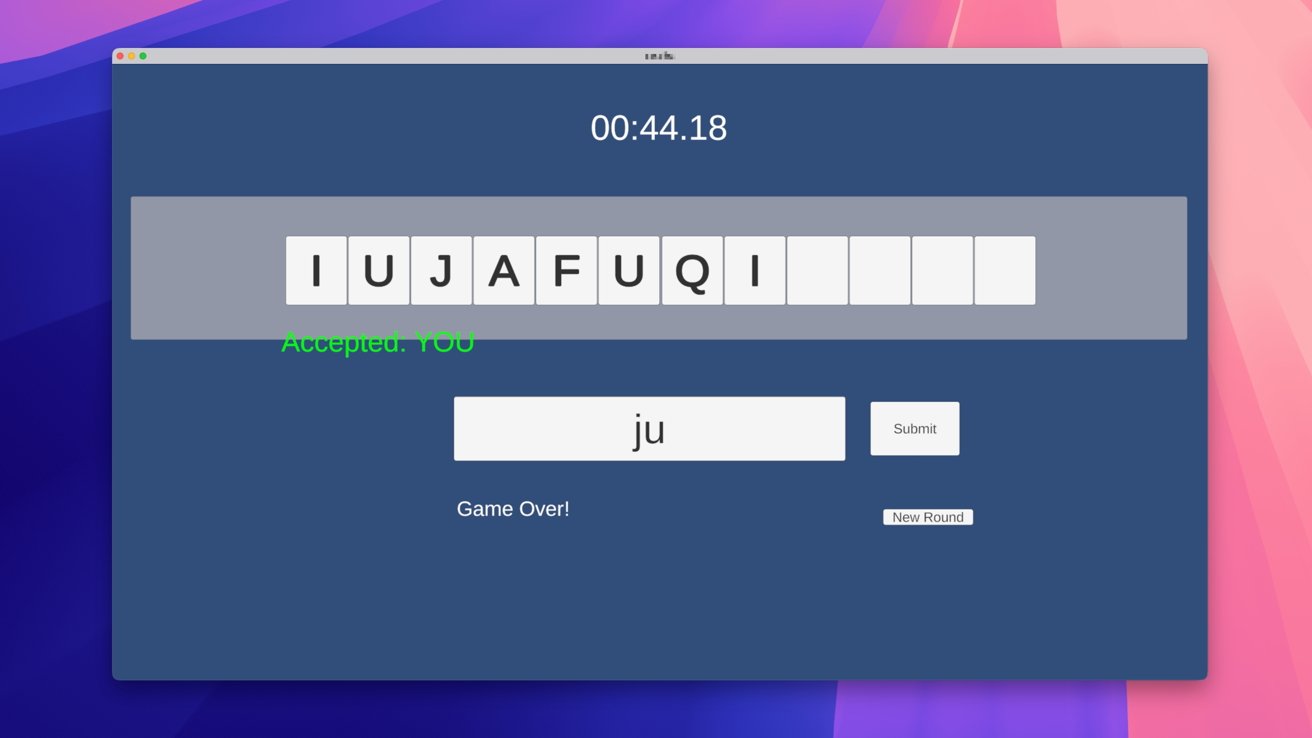Start a New Round
Viewport: 1312px width, 738px height.
pos(928,517)
